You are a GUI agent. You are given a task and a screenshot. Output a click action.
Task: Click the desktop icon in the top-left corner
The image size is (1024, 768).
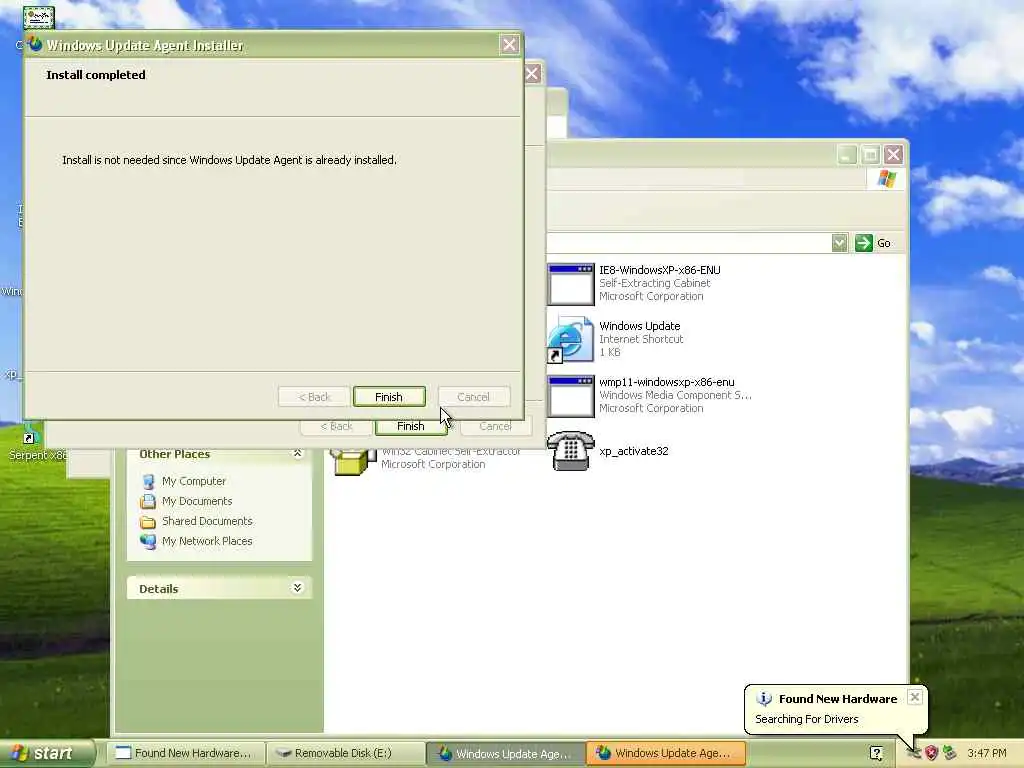click(39, 18)
